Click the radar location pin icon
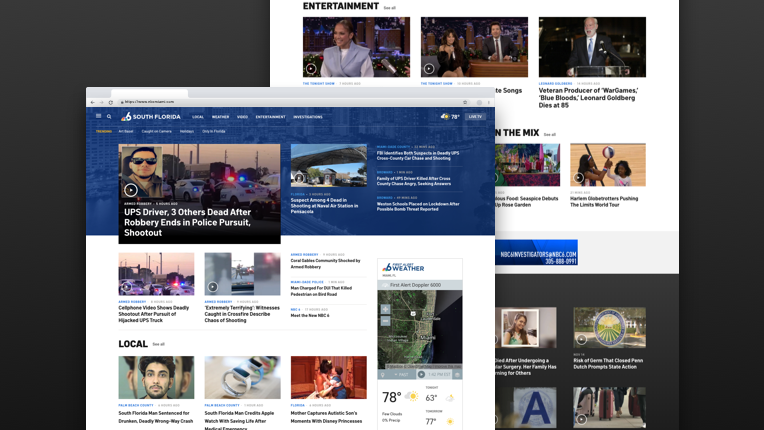This screenshot has width=764, height=430. pyautogui.click(x=383, y=374)
